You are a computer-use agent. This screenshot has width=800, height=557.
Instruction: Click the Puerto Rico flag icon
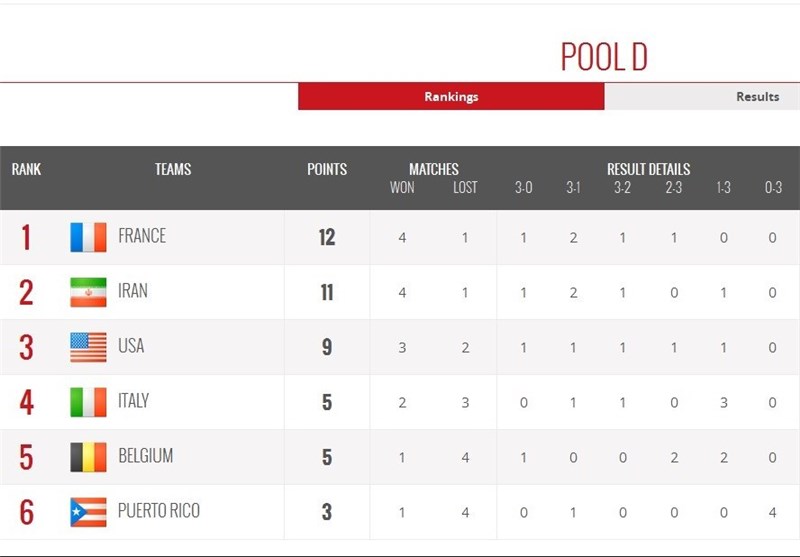(88, 512)
